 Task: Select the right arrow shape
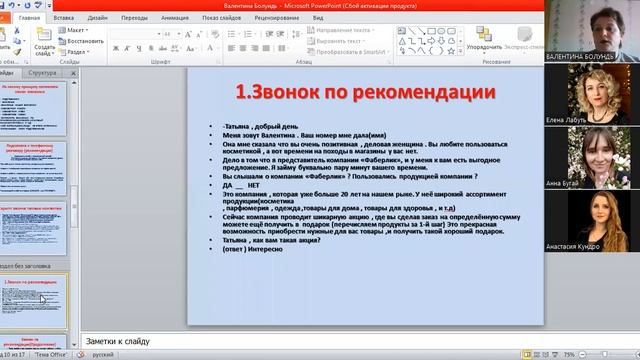[431, 41]
